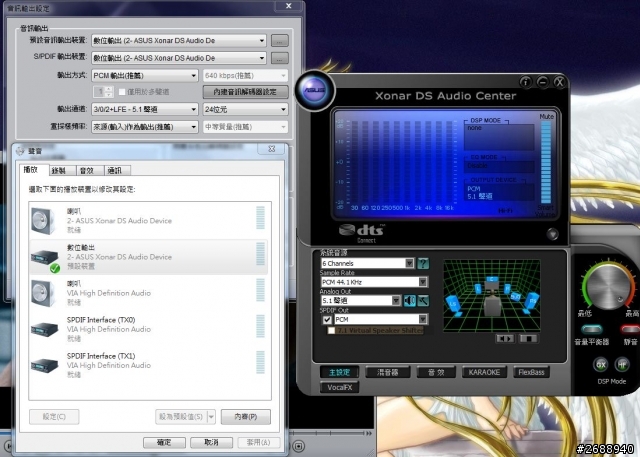Open the Mixer tab in Xonar

click(387, 372)
